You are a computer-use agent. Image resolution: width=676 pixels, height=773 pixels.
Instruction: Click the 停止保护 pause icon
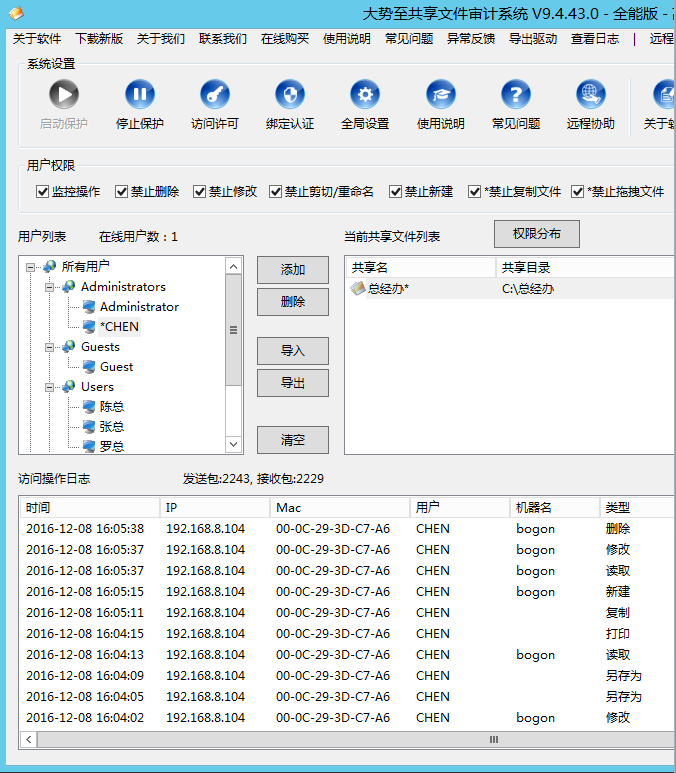140,96
